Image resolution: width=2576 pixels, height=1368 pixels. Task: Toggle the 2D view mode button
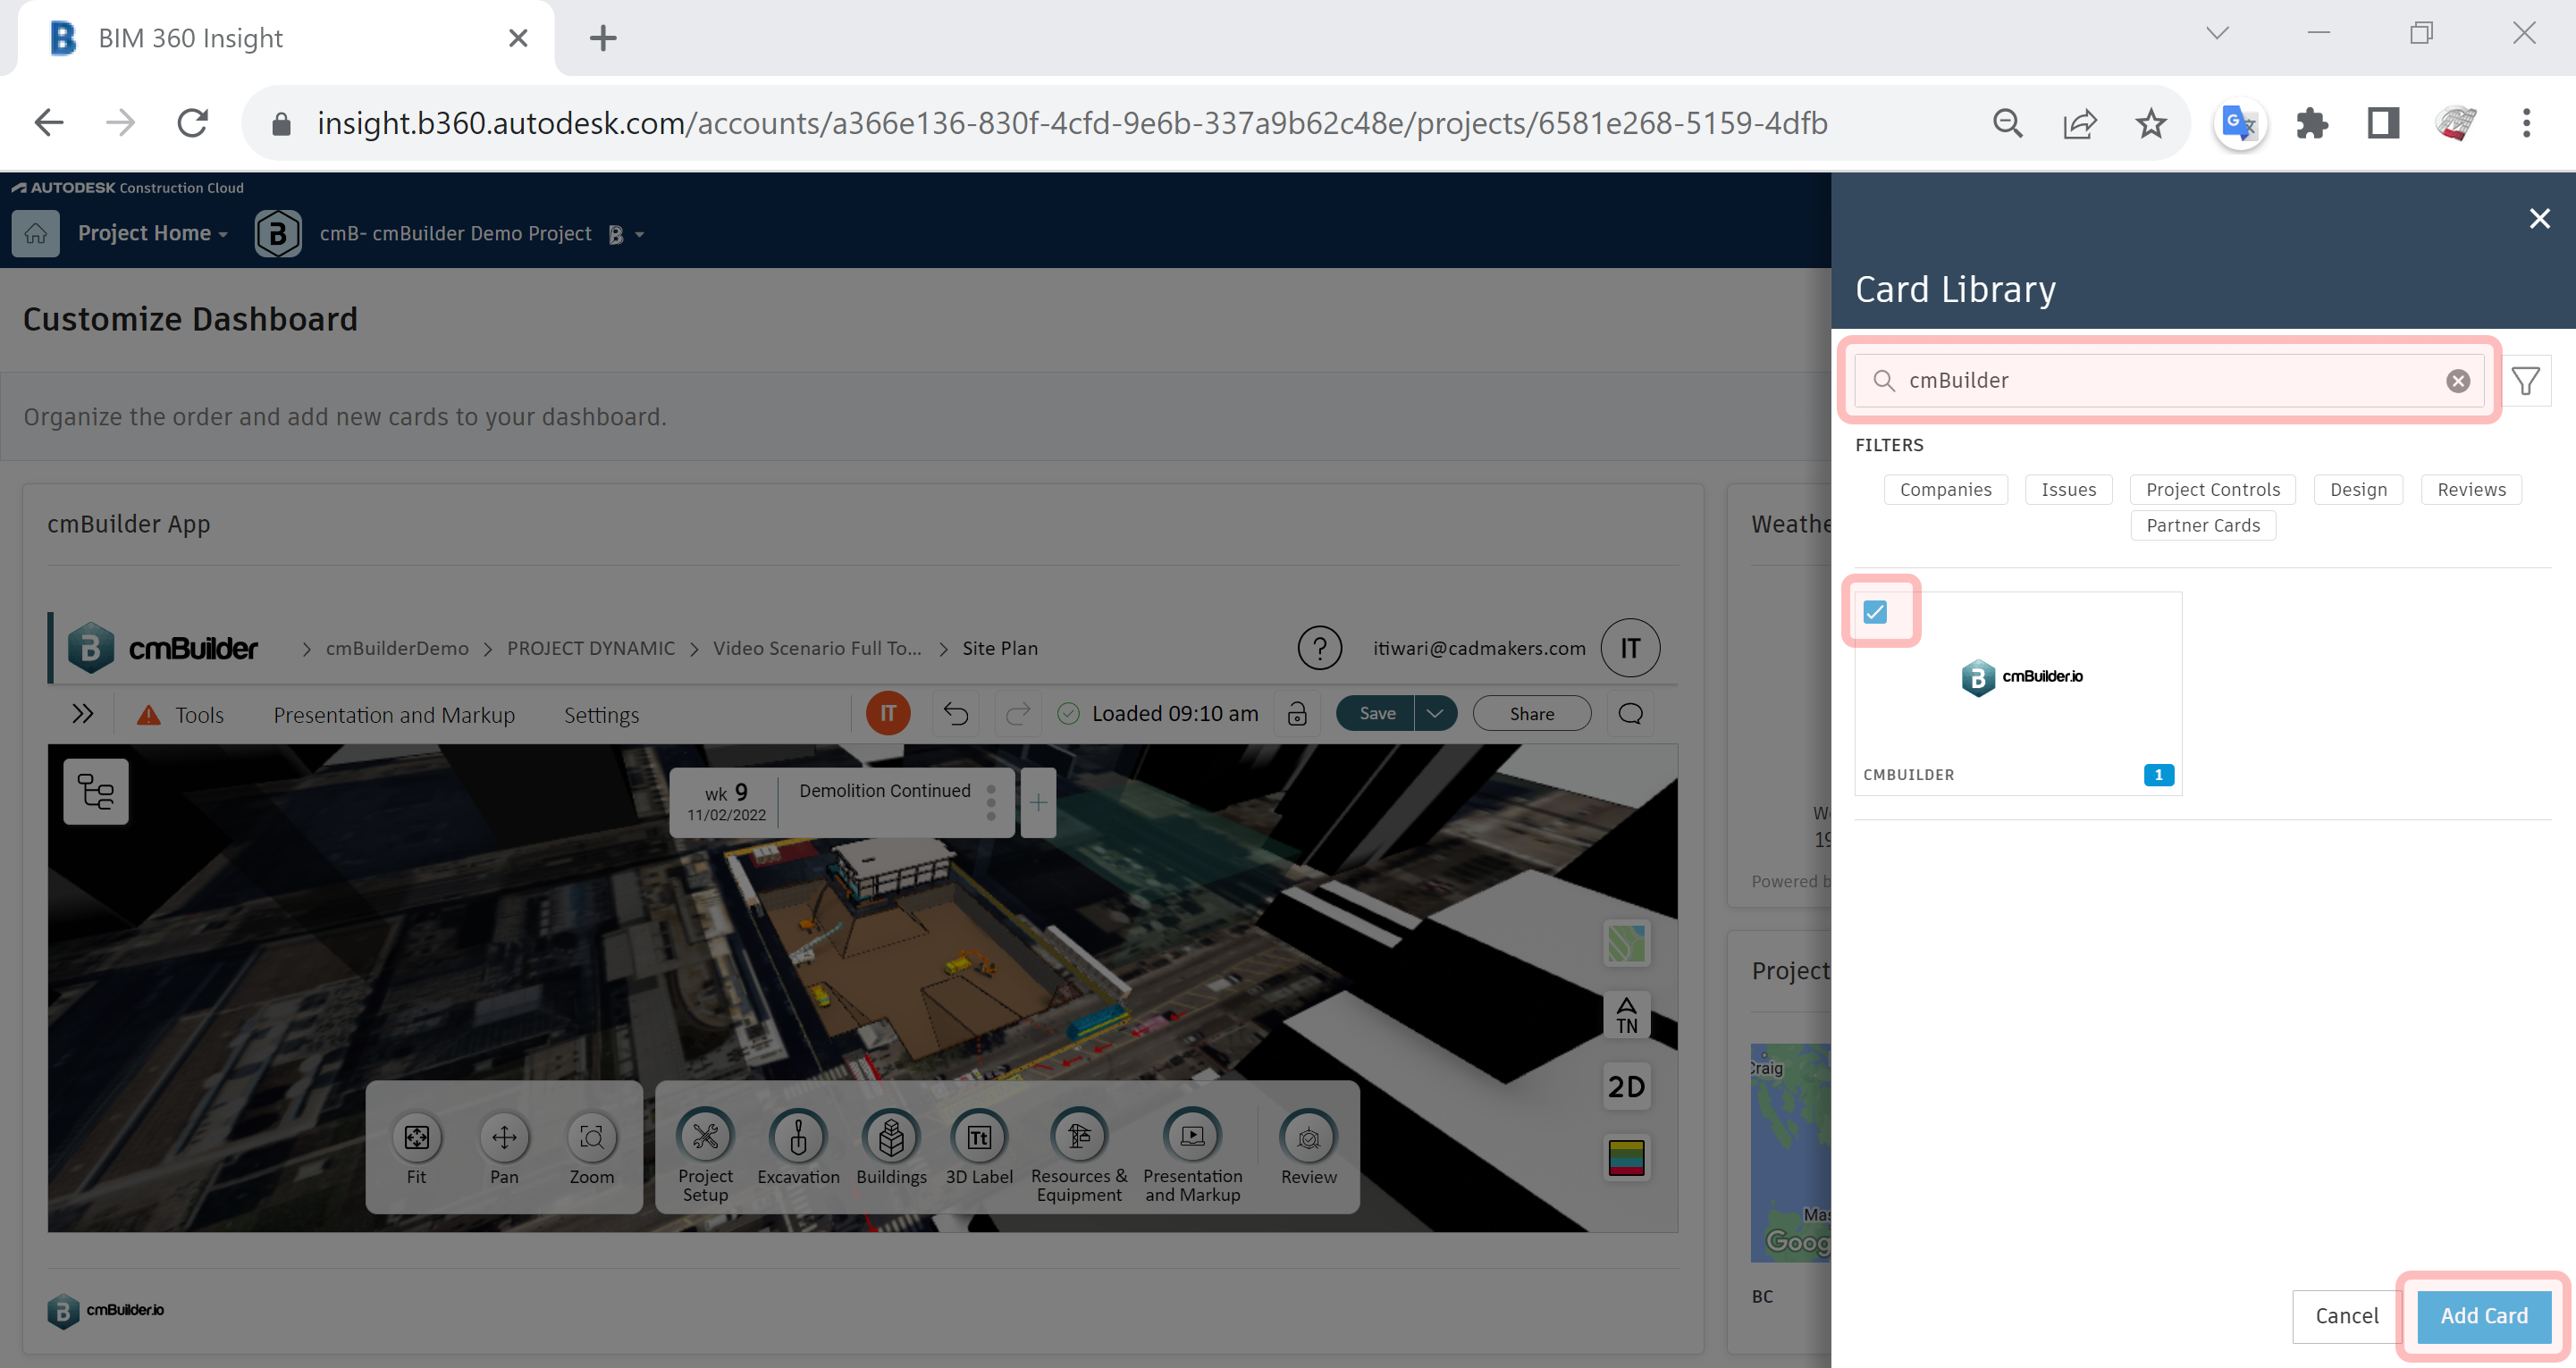(x=1626, y=1086)
